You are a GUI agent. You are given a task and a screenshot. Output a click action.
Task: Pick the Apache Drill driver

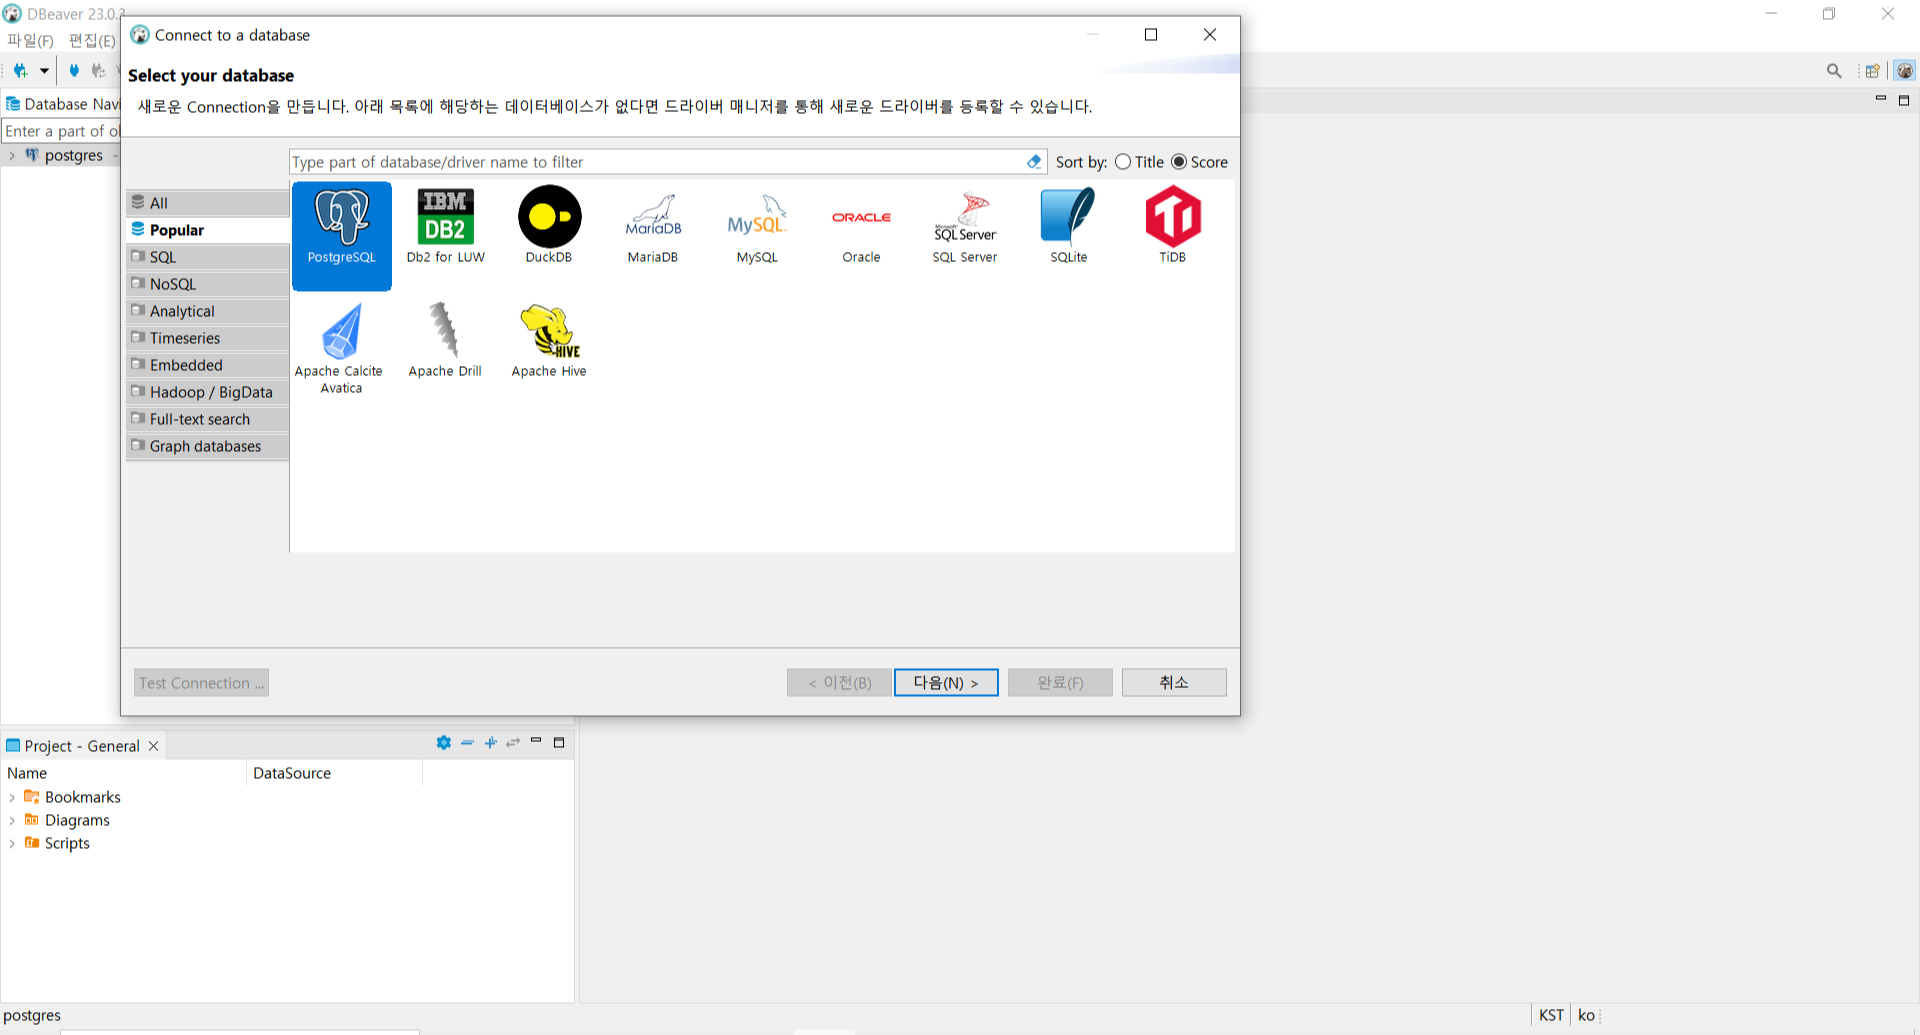tap(445, 341)
